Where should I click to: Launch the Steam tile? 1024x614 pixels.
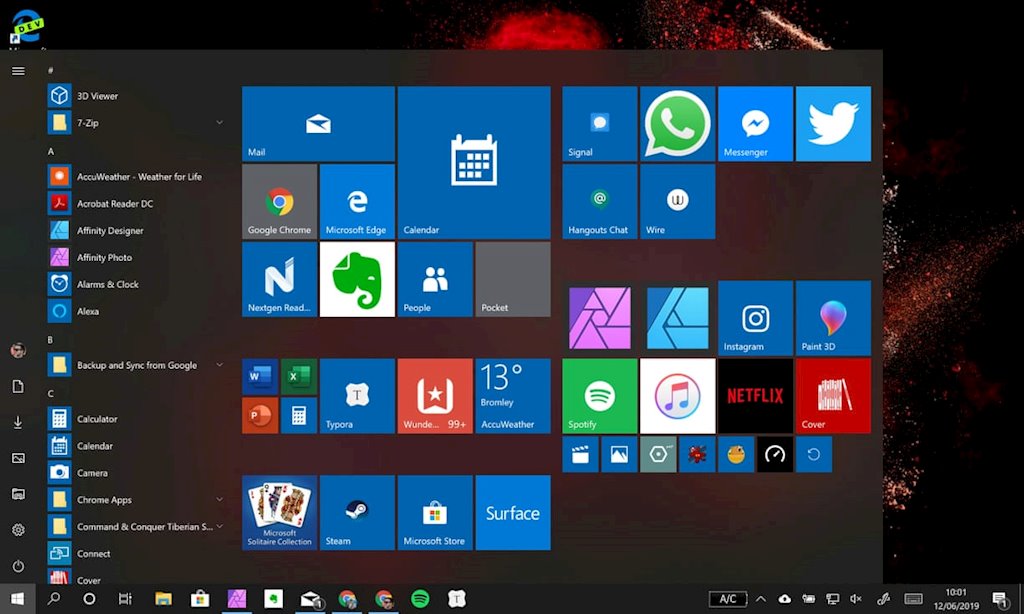(357, 512)
